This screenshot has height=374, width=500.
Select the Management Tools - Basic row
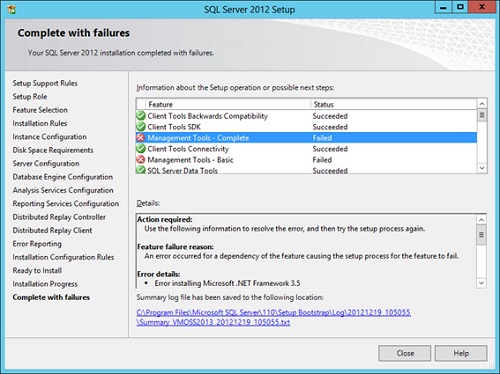tap(306, 160)
